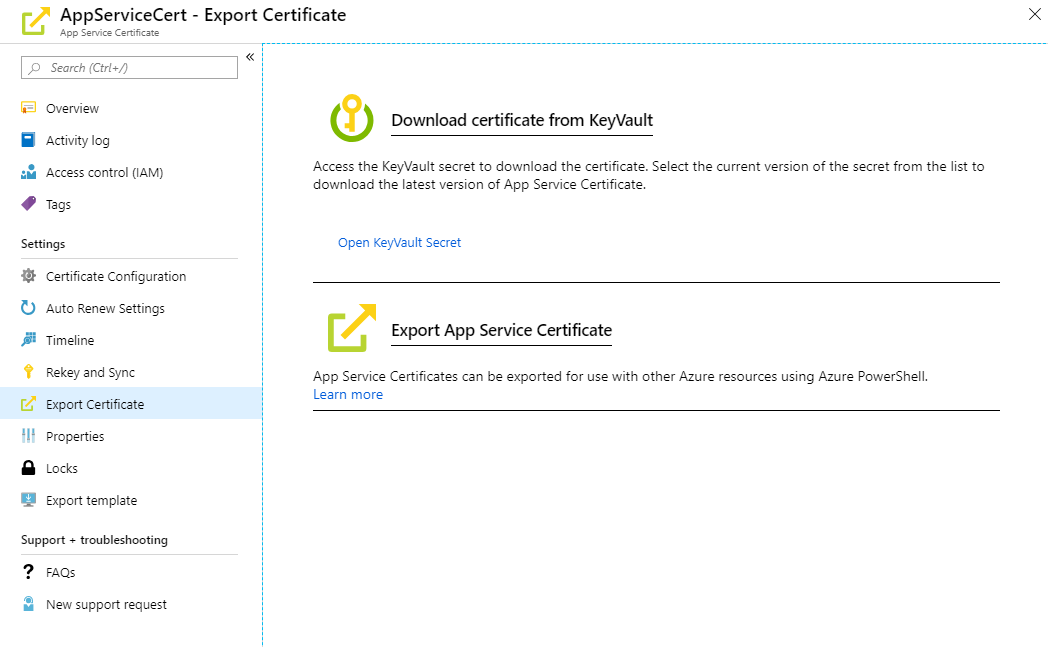Click the Locks padlock icon
The width and height of the screenshot is (1048, 647).
[28, 468]
